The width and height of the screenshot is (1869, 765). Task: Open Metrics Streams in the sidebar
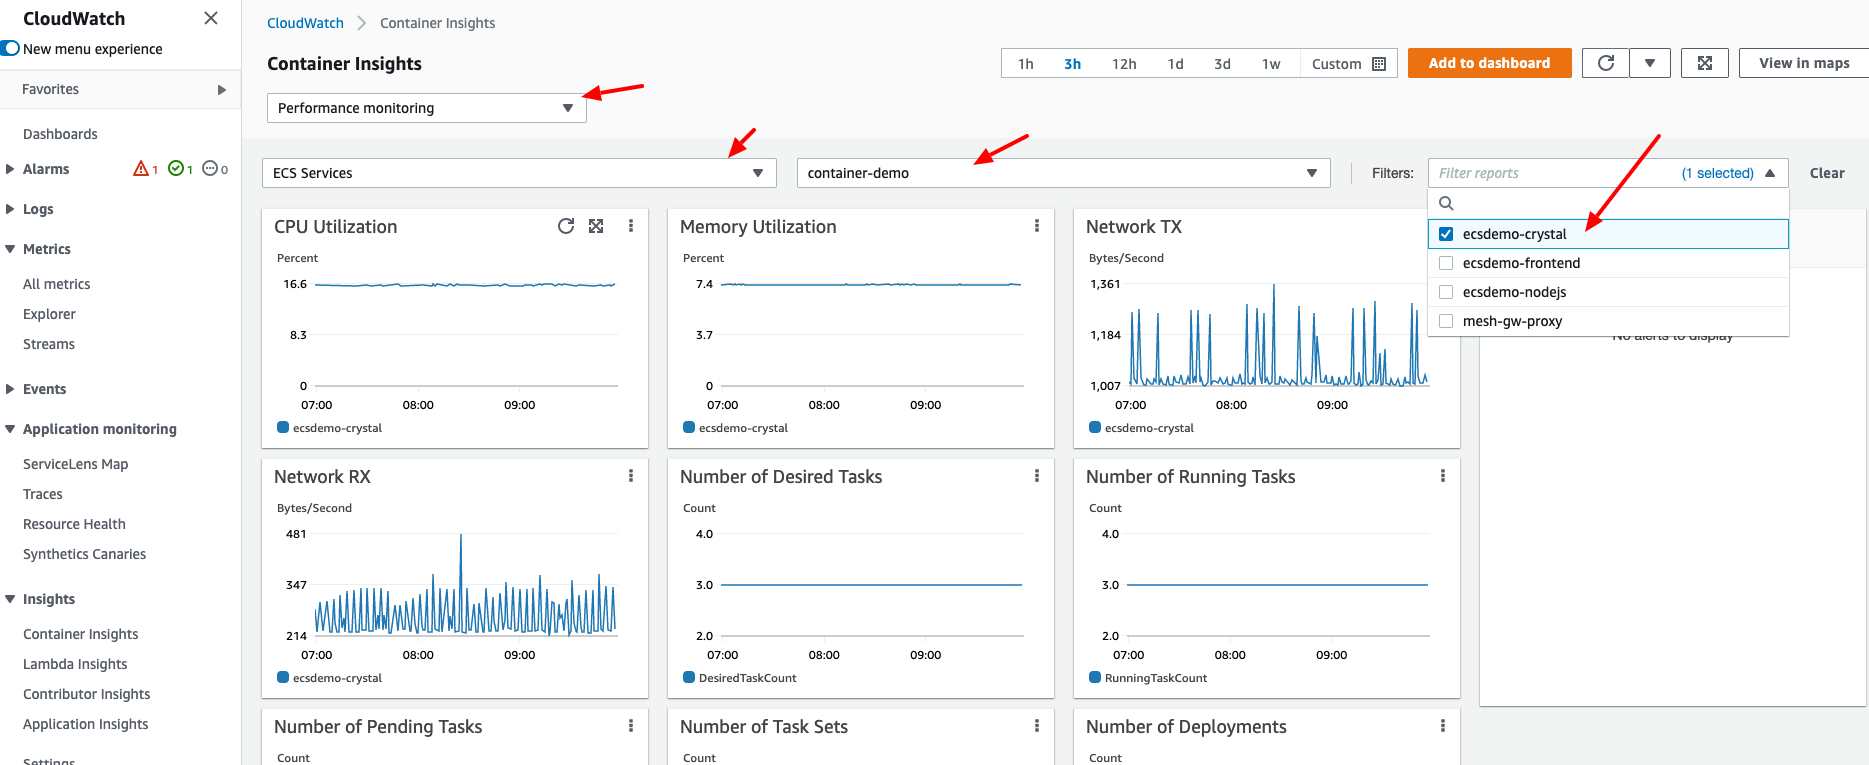(x=49, y=344)
